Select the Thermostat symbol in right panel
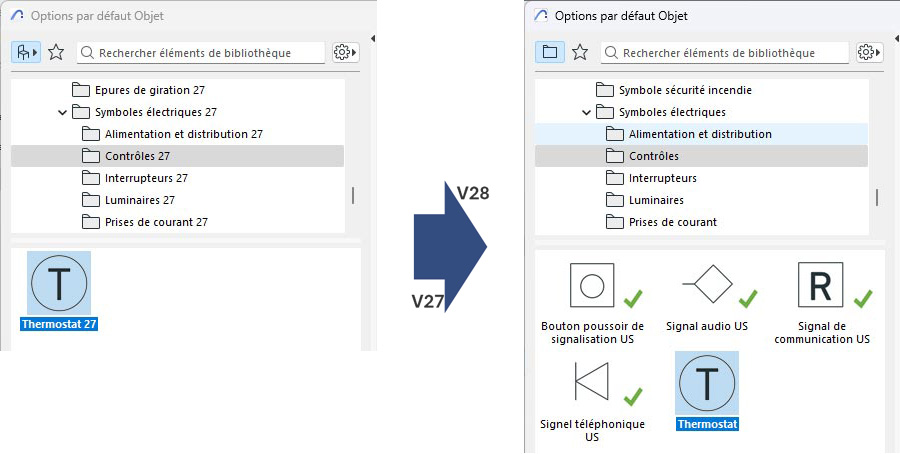The width and height of the screenshot is (900, 454). [707, 383]
